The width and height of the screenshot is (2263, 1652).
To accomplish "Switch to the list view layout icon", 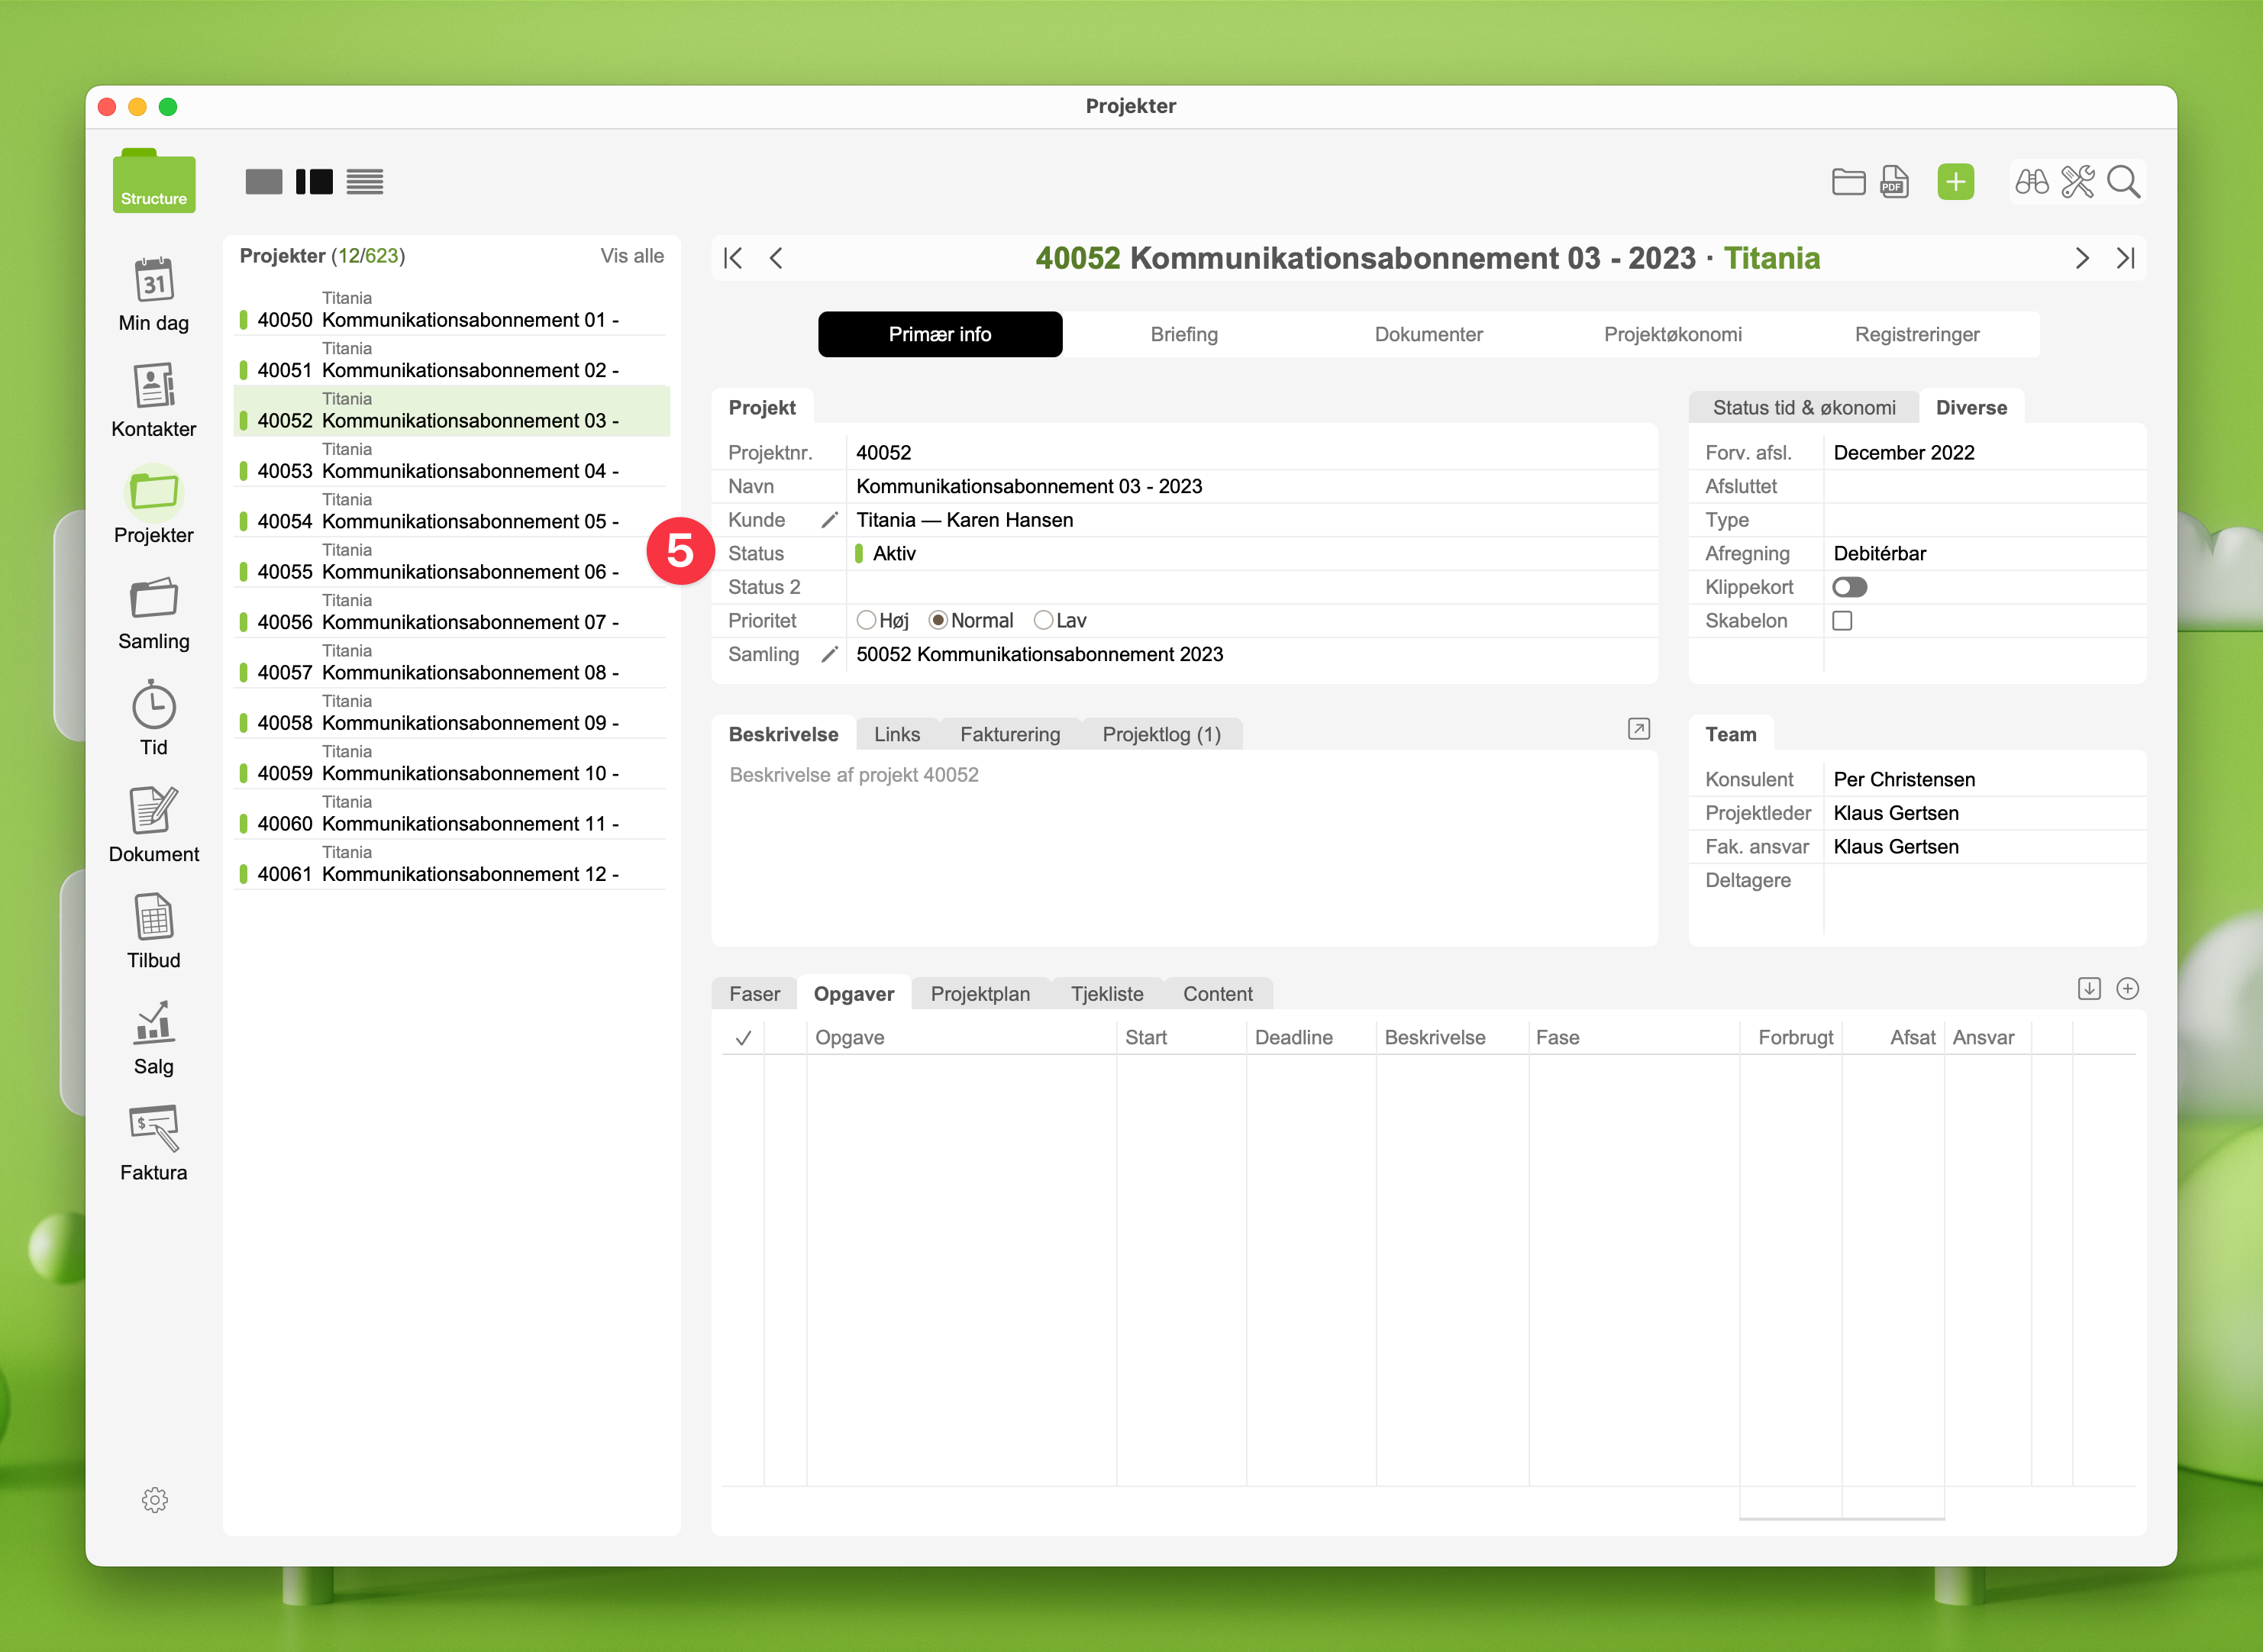I will click(x=365, y=182).
